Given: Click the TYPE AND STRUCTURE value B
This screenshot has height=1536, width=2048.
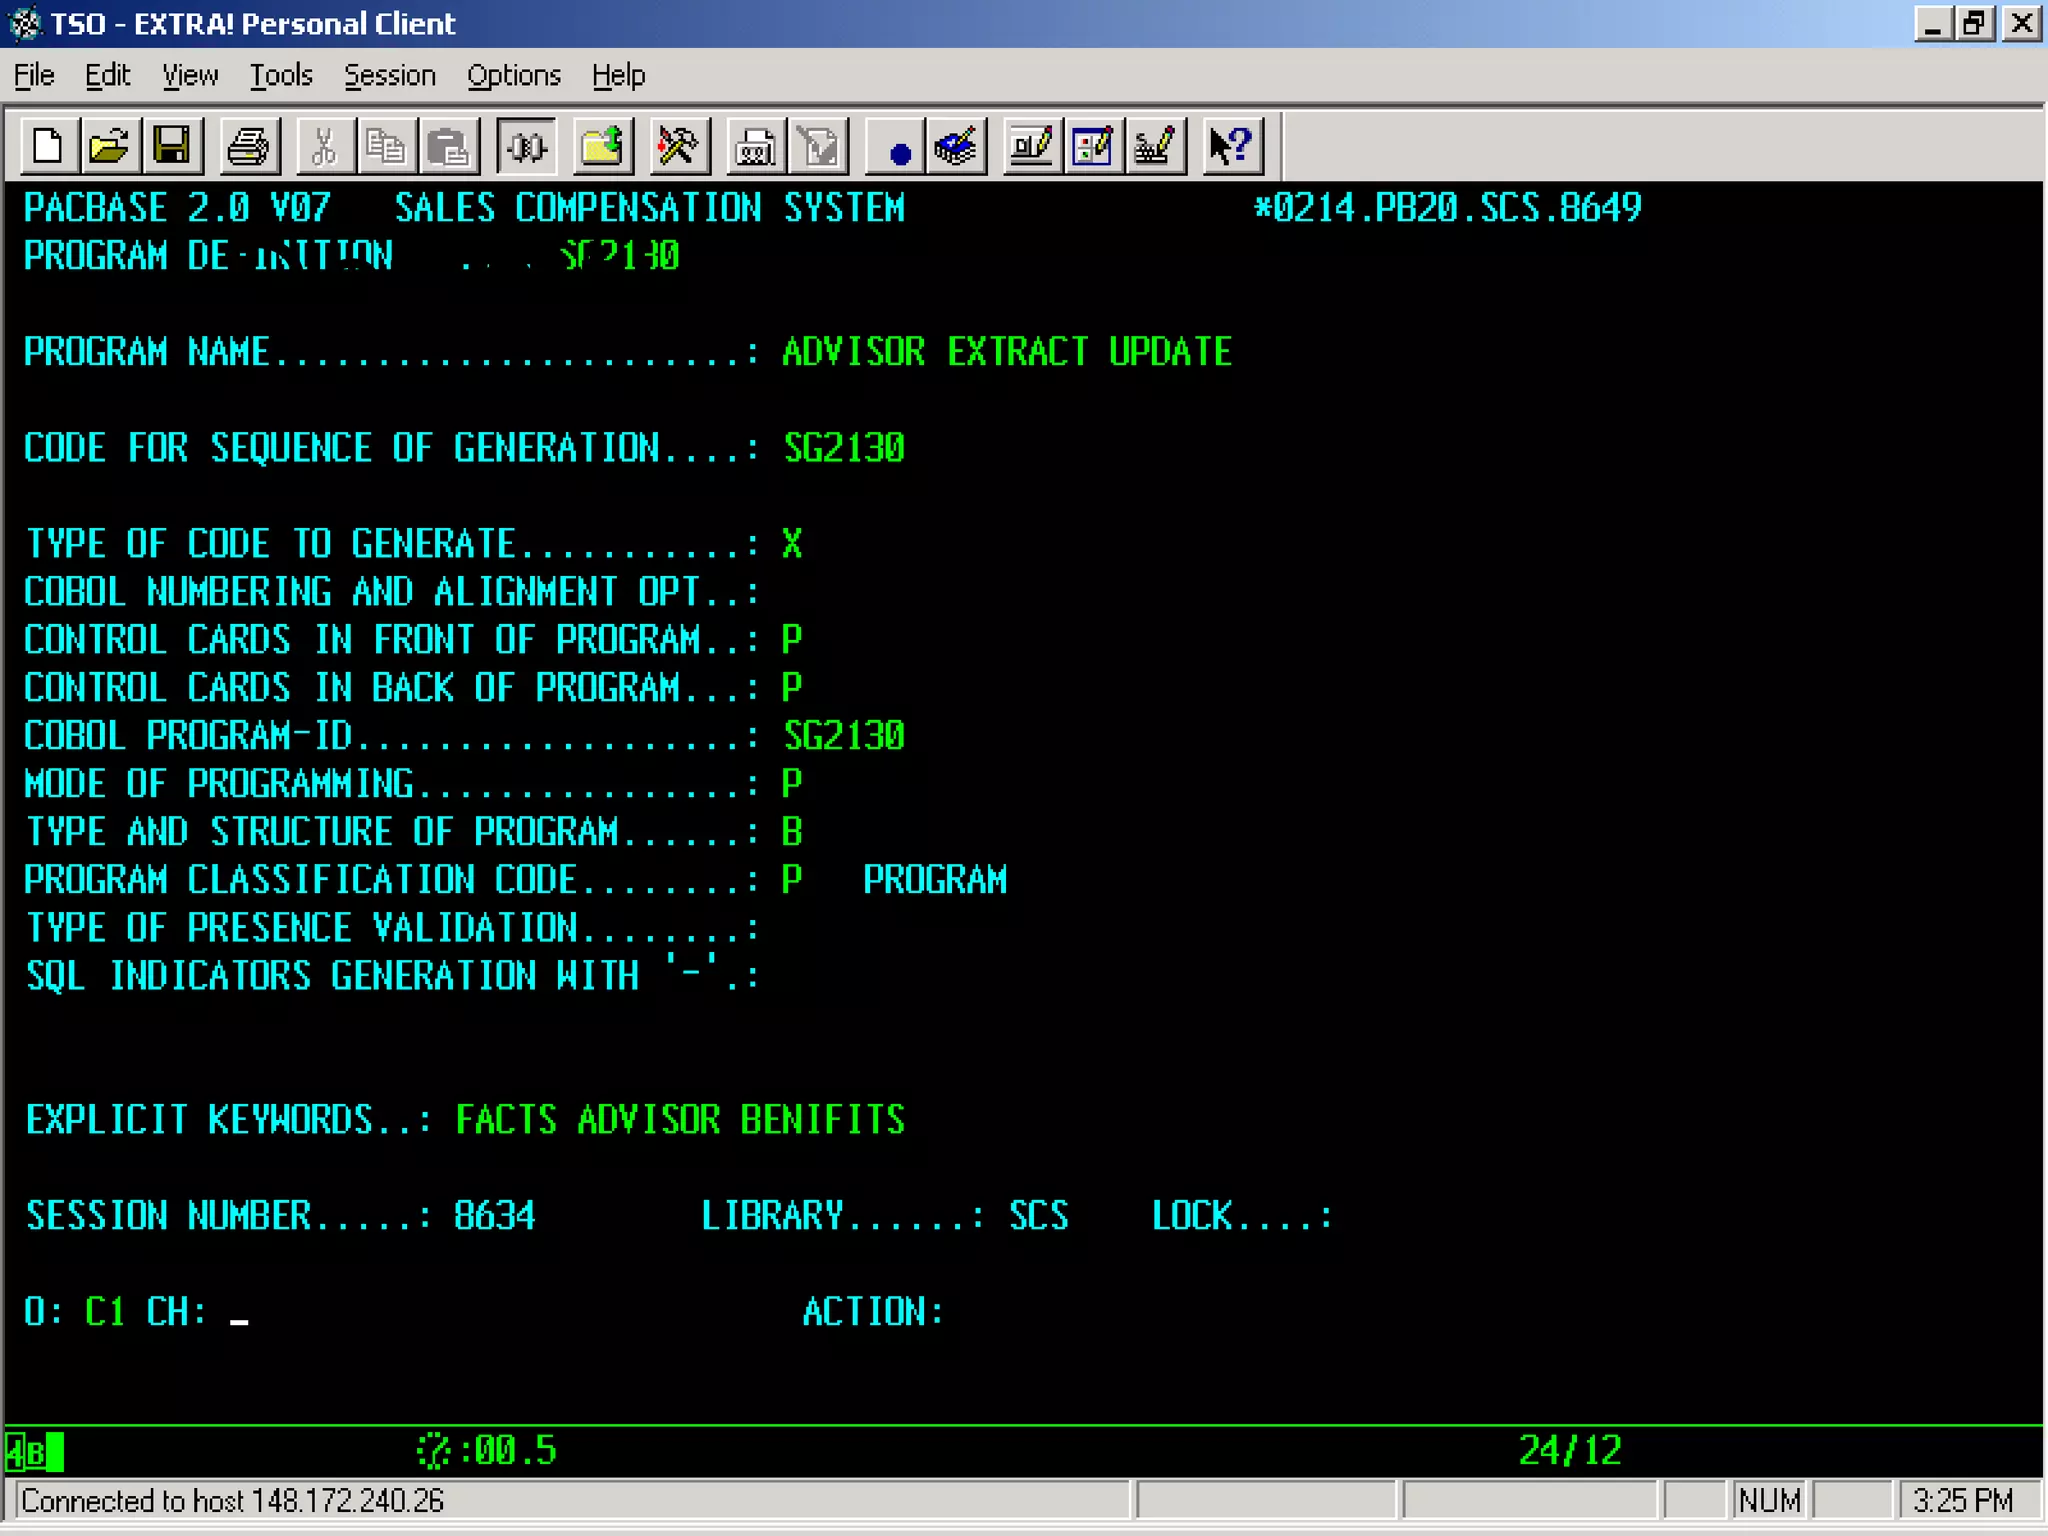Looking at the screenshot, I should point(792,832).
